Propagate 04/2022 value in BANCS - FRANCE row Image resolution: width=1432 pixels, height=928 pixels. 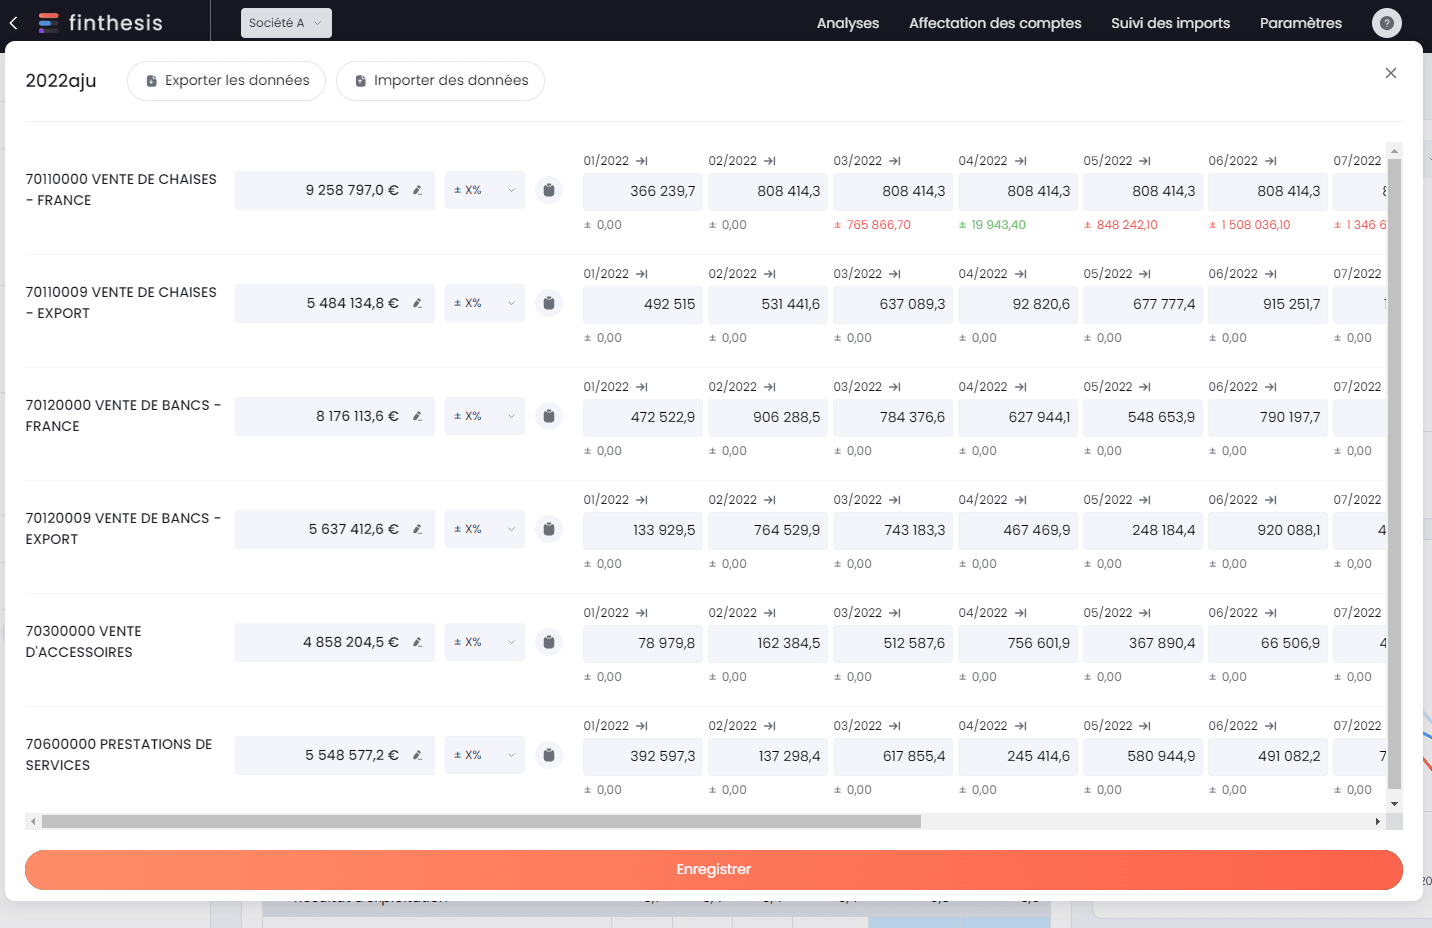point(1020,387)
